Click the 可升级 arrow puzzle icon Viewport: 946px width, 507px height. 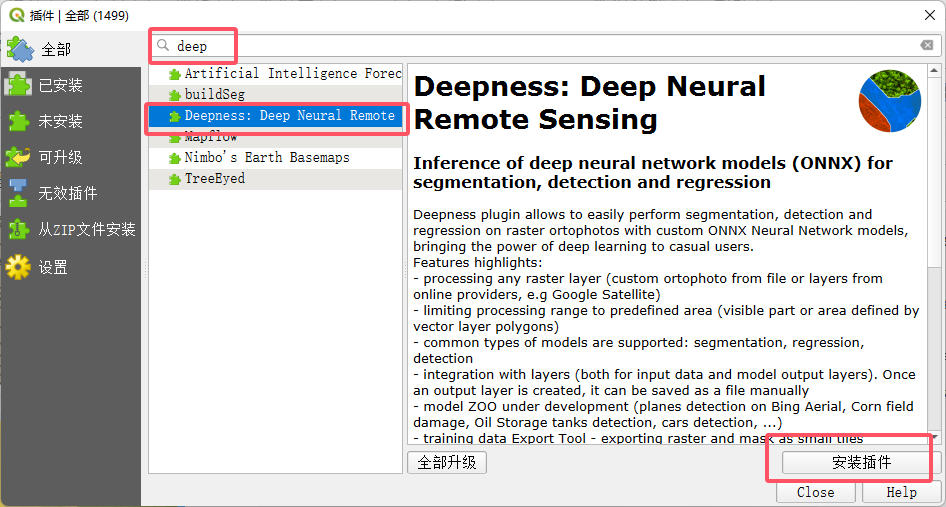[x=18, y=158]
